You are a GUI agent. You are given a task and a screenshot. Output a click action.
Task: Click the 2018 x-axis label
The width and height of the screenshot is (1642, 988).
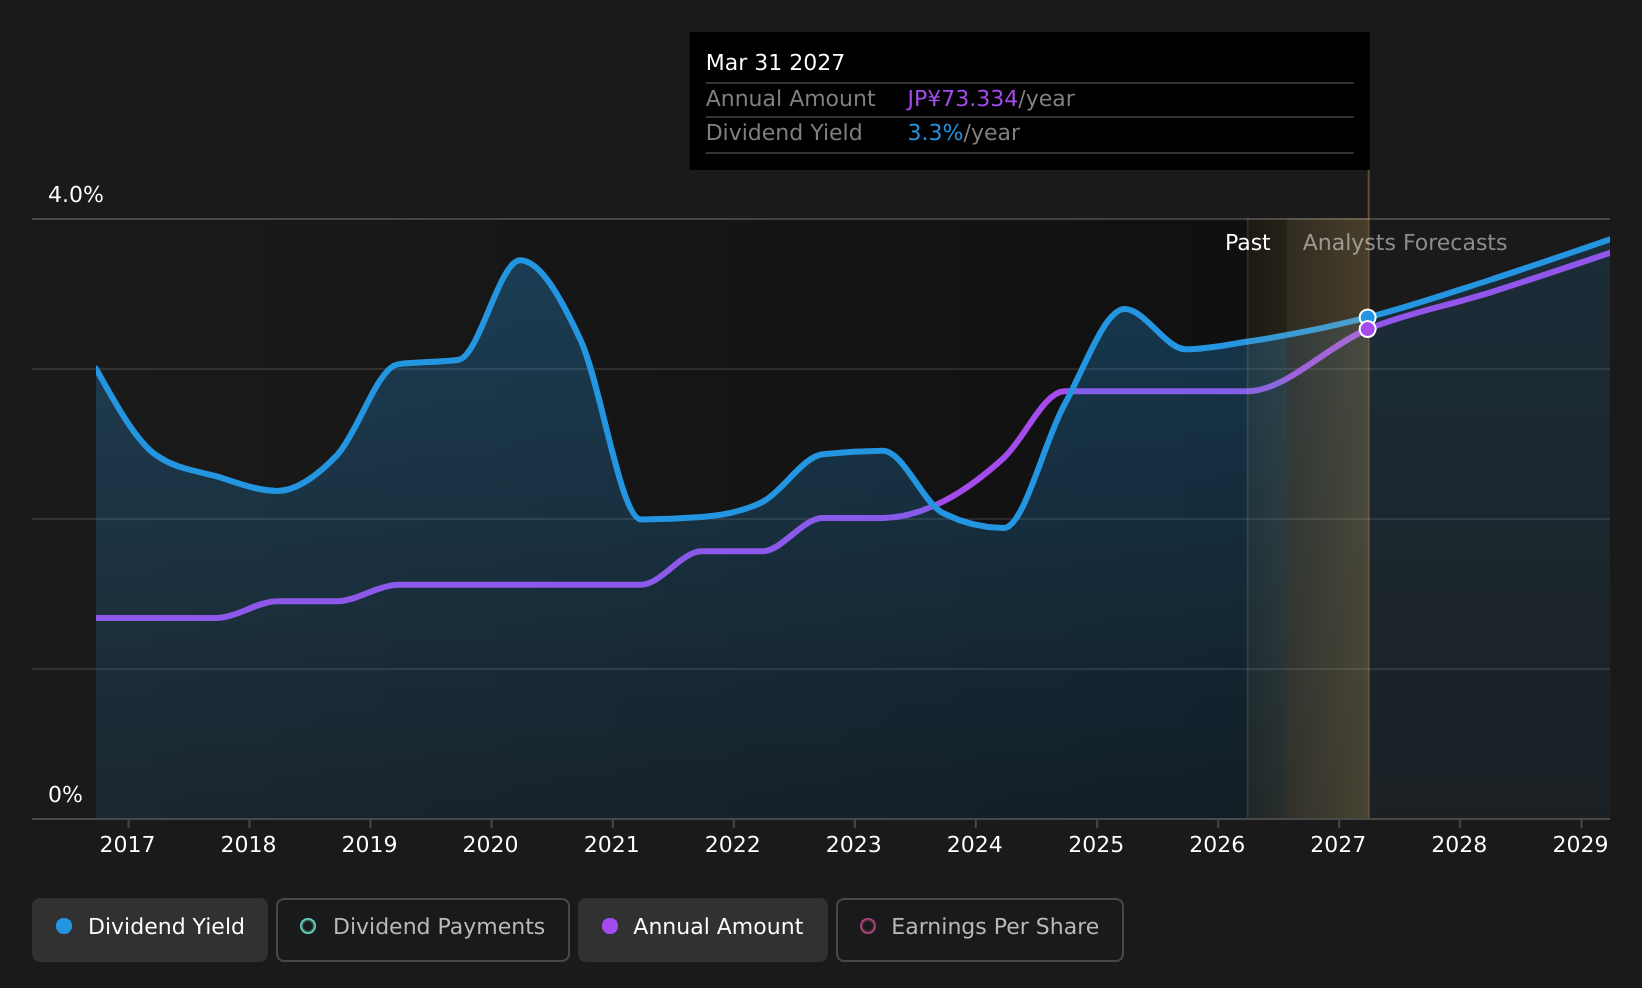[x=248, y=845]
